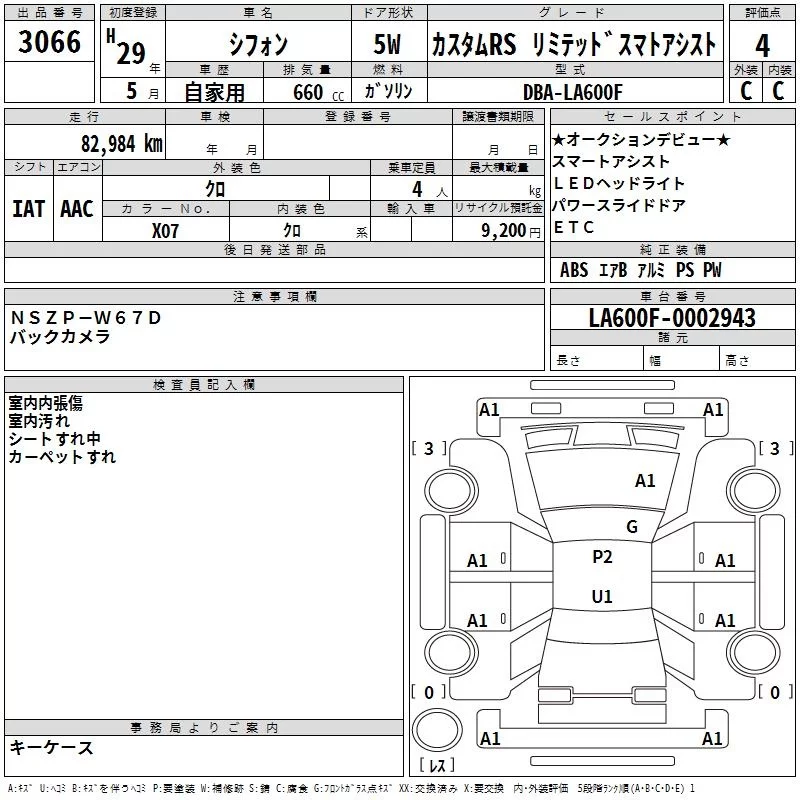Select the top-left tire rating [3]

(429, 449)
